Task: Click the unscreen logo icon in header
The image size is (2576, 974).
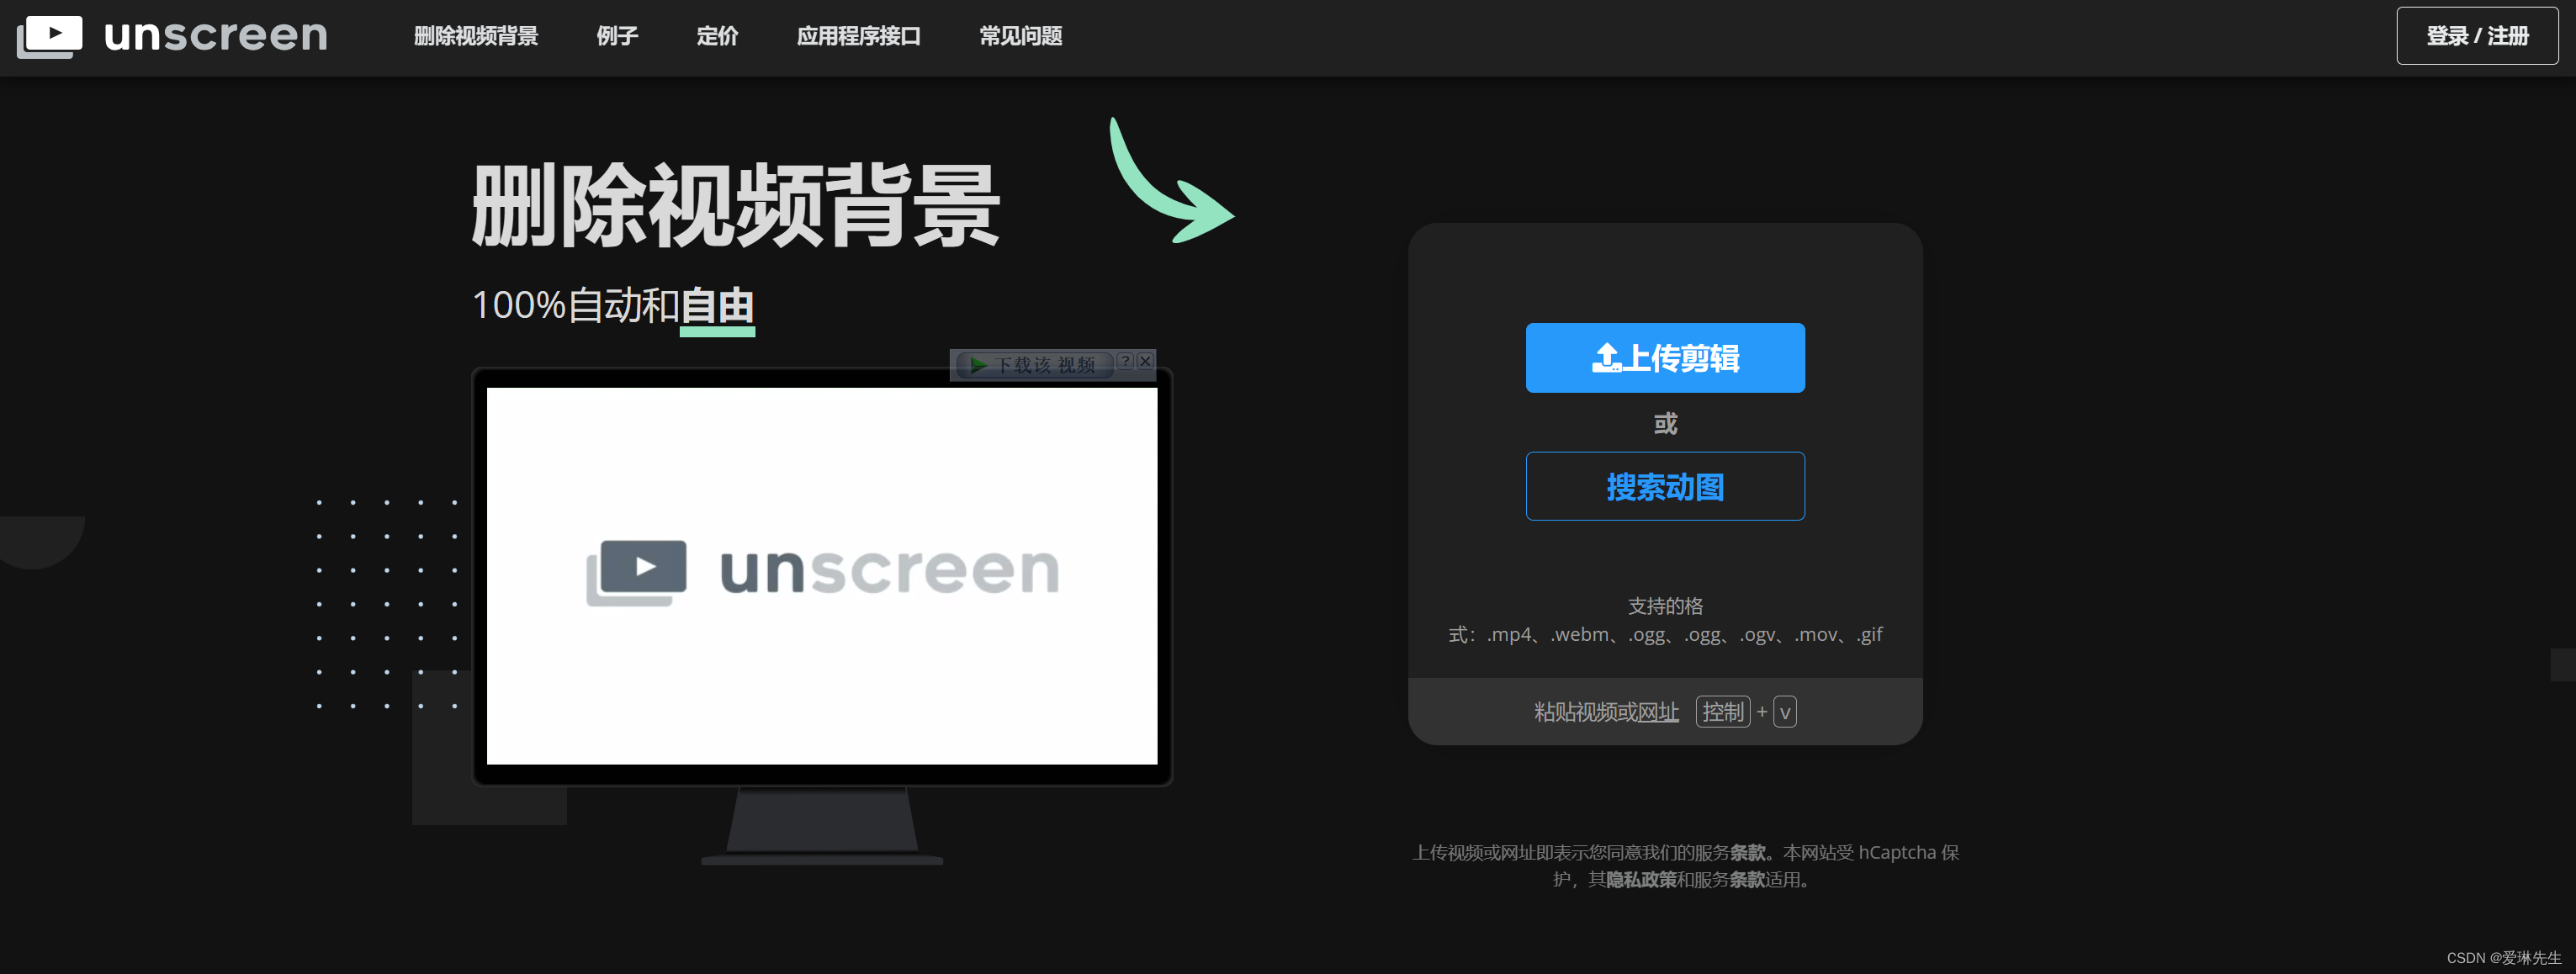Action: click(49, 36)
